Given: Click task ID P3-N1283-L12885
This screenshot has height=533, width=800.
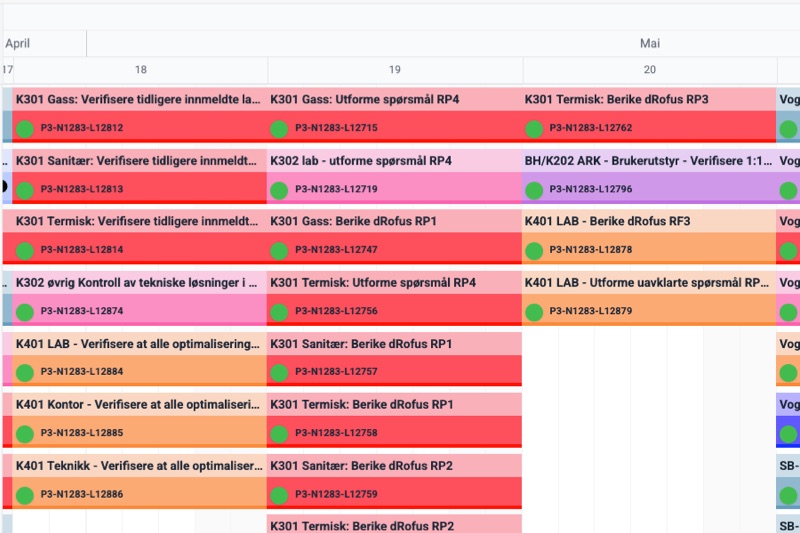Looking at the screenshot, I should tap(82, 433).
